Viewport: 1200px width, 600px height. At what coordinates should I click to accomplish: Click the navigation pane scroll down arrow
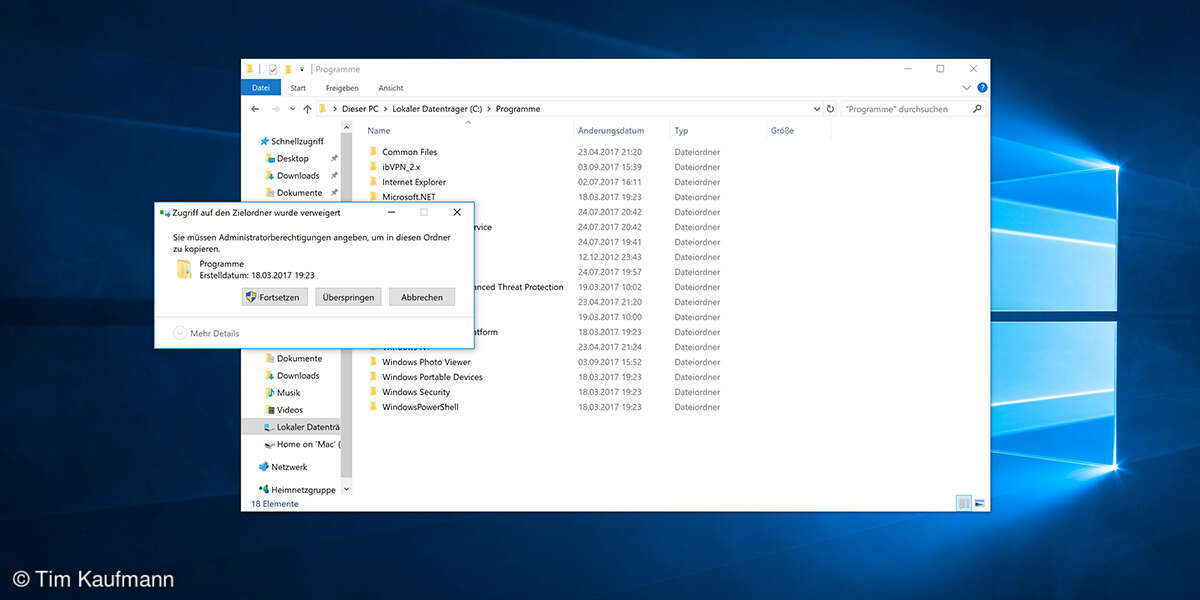click(346, 490)
